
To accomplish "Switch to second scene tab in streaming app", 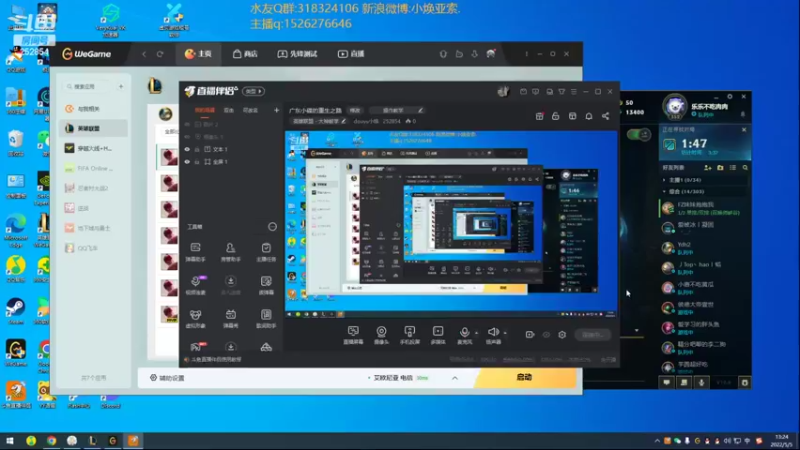I will point(229,110).
